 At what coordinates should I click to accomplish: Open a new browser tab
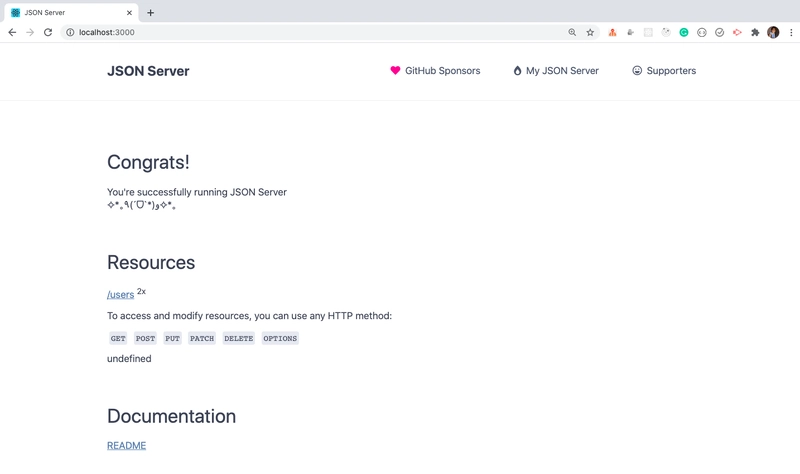151,13
